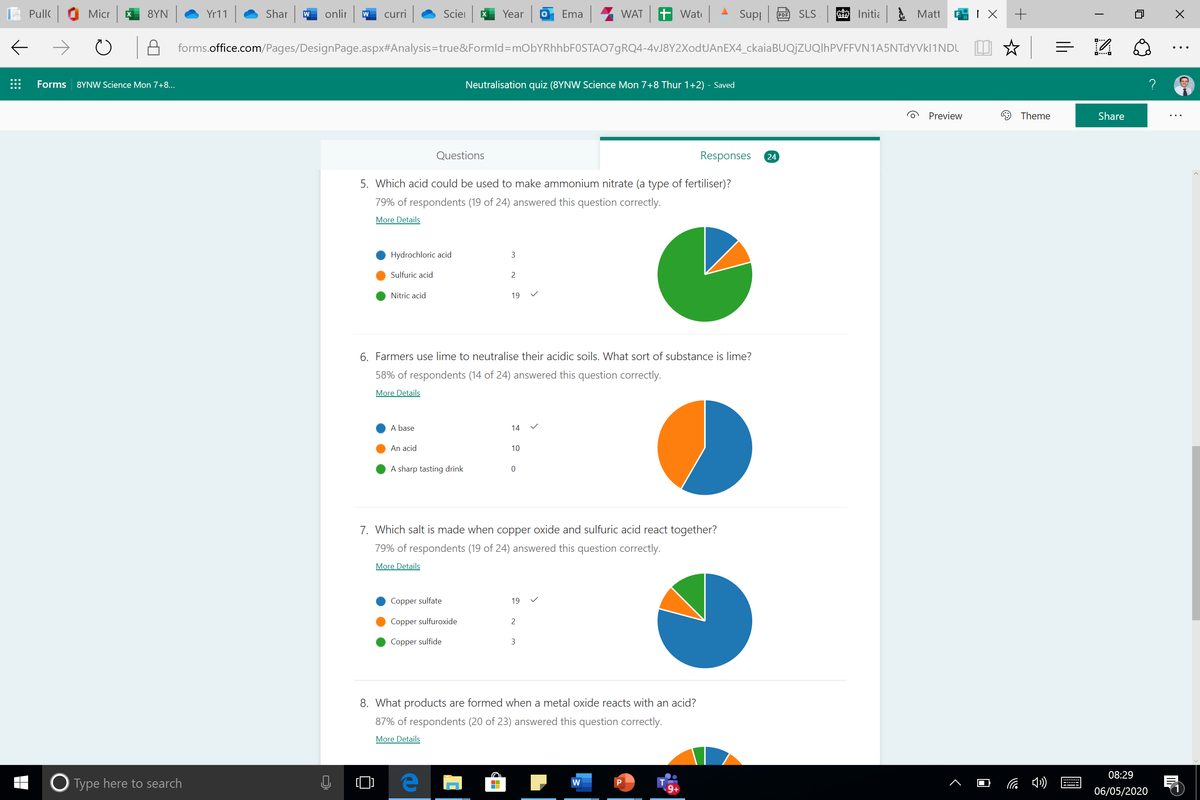Image resolution: width=1200 pixels, height=800 pixels.
Task: Switch to the Questions tab
Action: (x=460, y=155)
